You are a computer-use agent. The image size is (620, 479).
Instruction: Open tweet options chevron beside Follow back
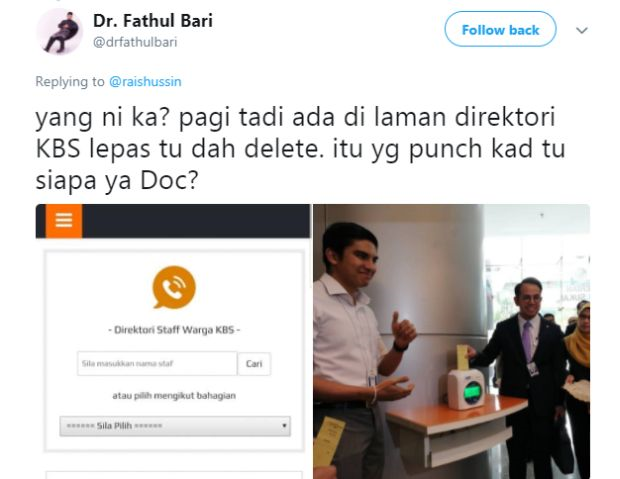coord(582,30)
